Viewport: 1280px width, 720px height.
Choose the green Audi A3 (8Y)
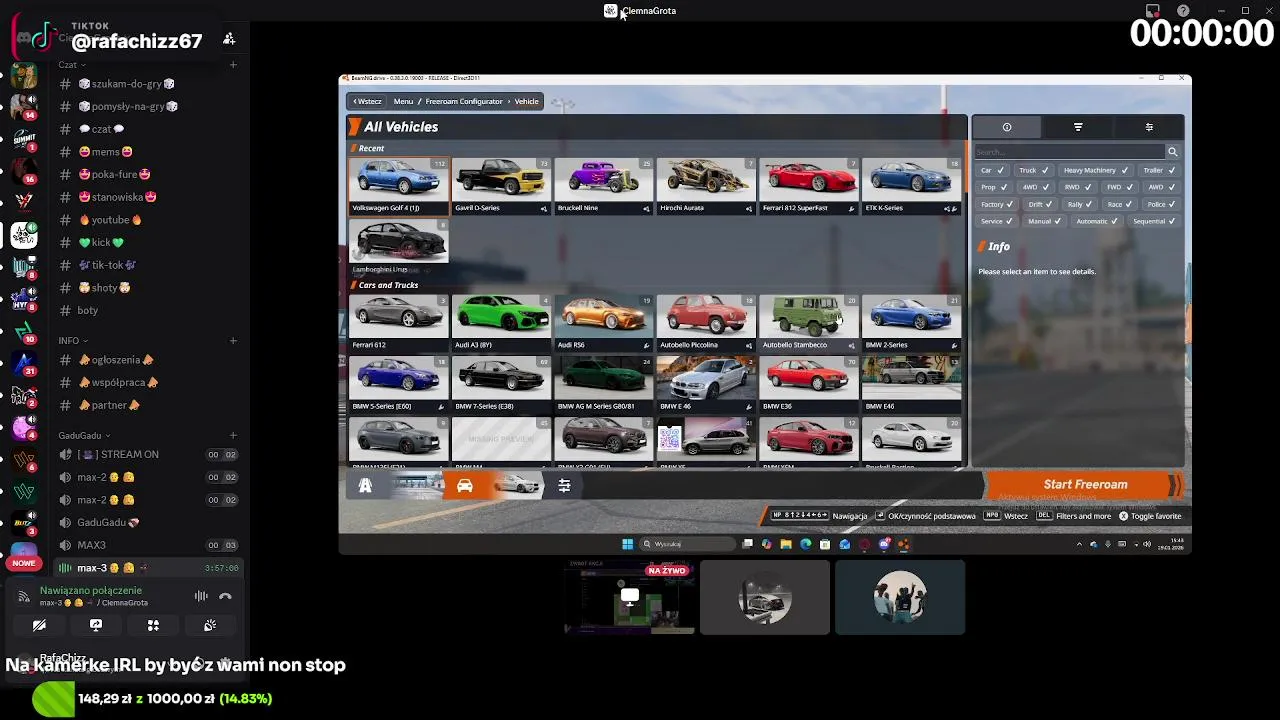501,323
